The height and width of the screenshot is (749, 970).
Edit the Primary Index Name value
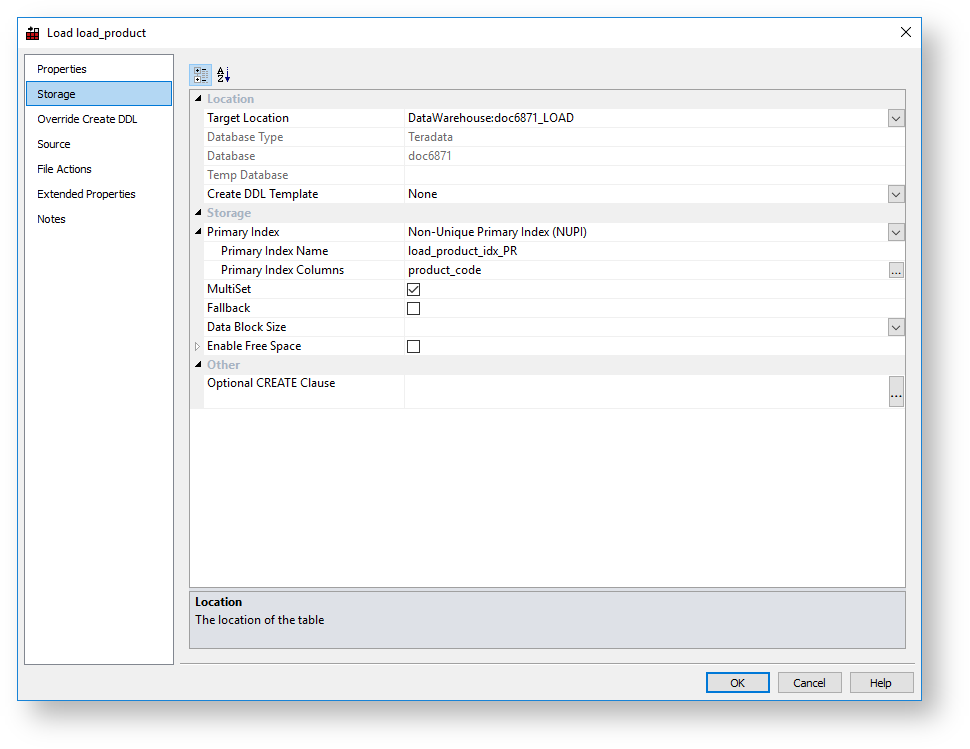(654, 251)
